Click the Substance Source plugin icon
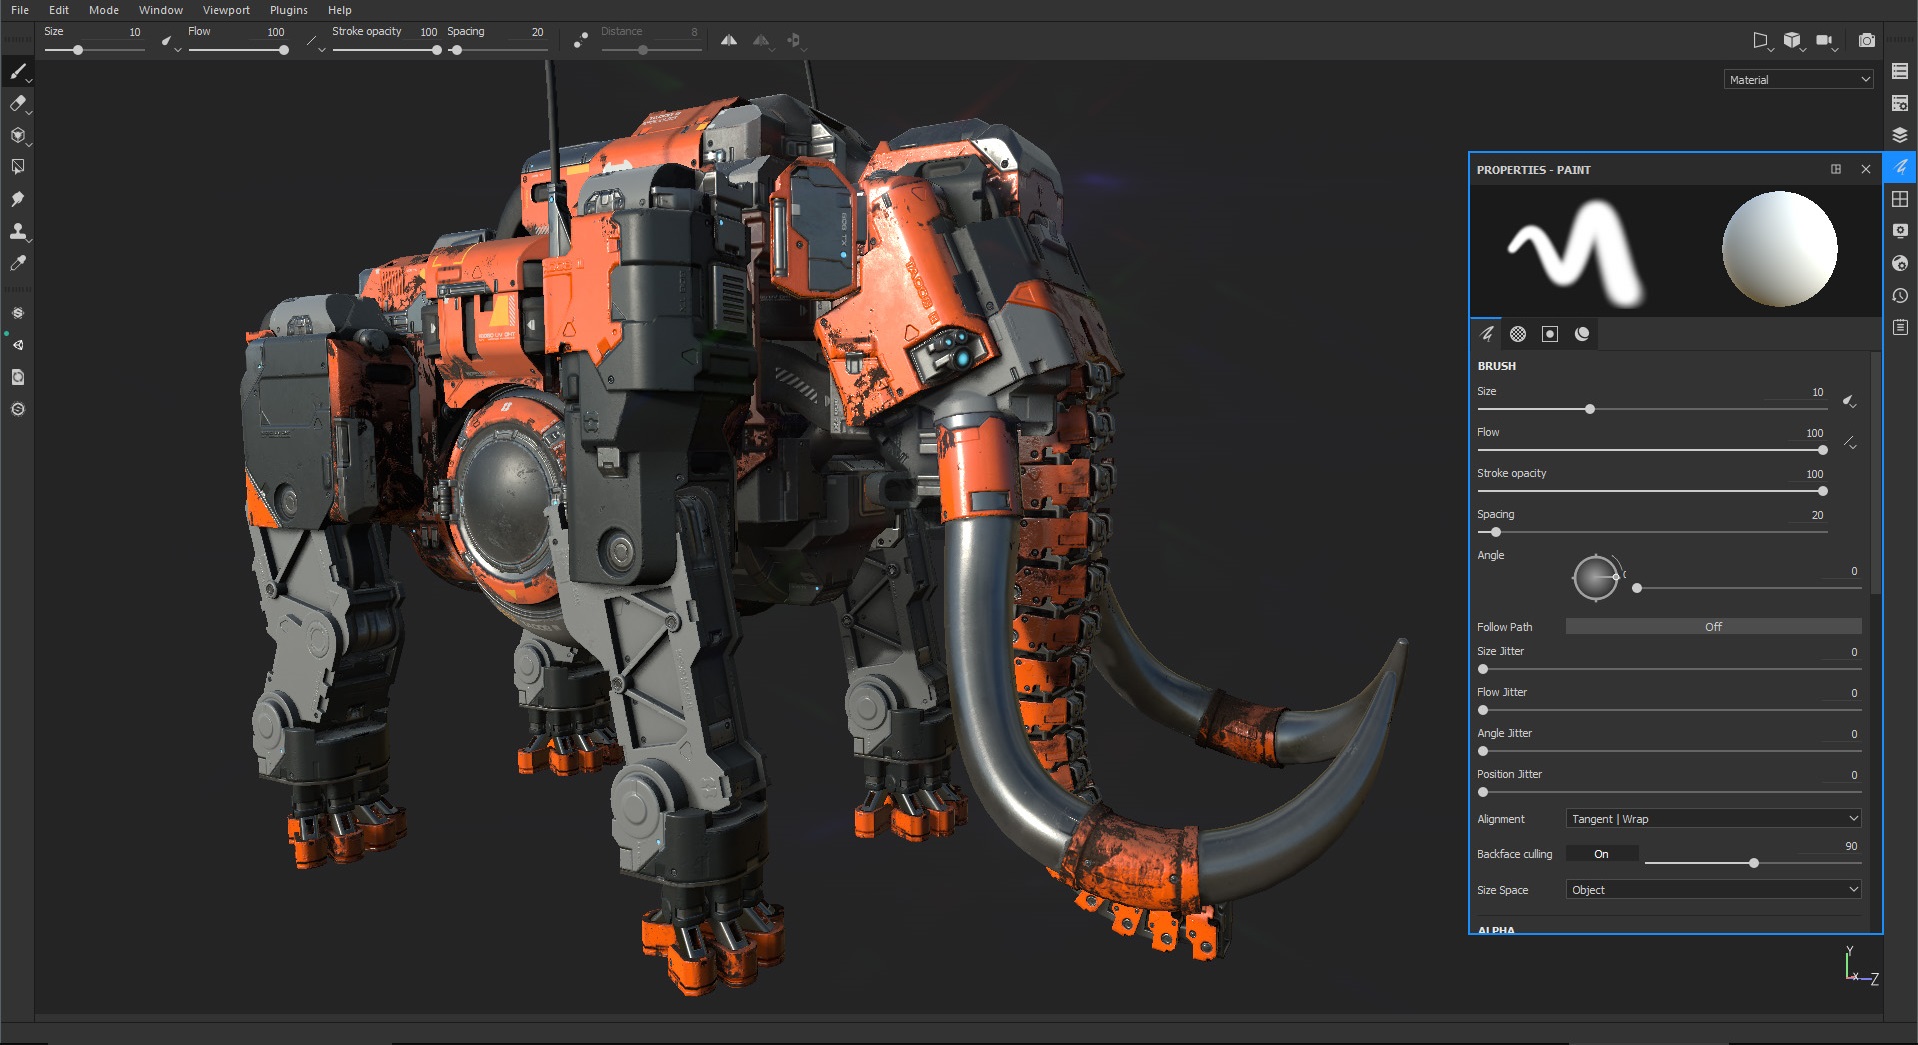This screenshot has height=1045, width=1918. (18, 313)
